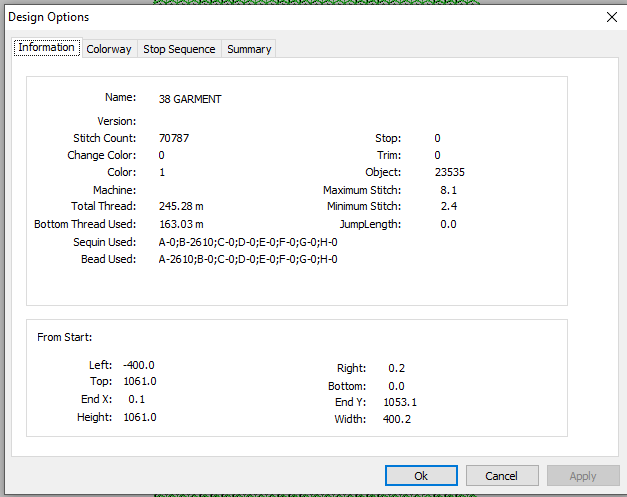Screen dimensions: 627x497
Task: Confirm with the Ok button
Action: (421, 475)
